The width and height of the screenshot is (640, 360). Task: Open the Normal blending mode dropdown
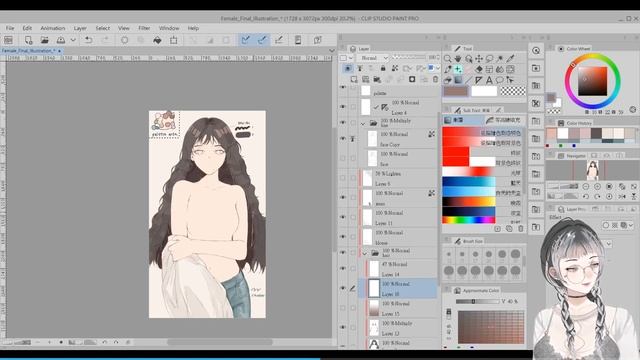pos(373,58)
